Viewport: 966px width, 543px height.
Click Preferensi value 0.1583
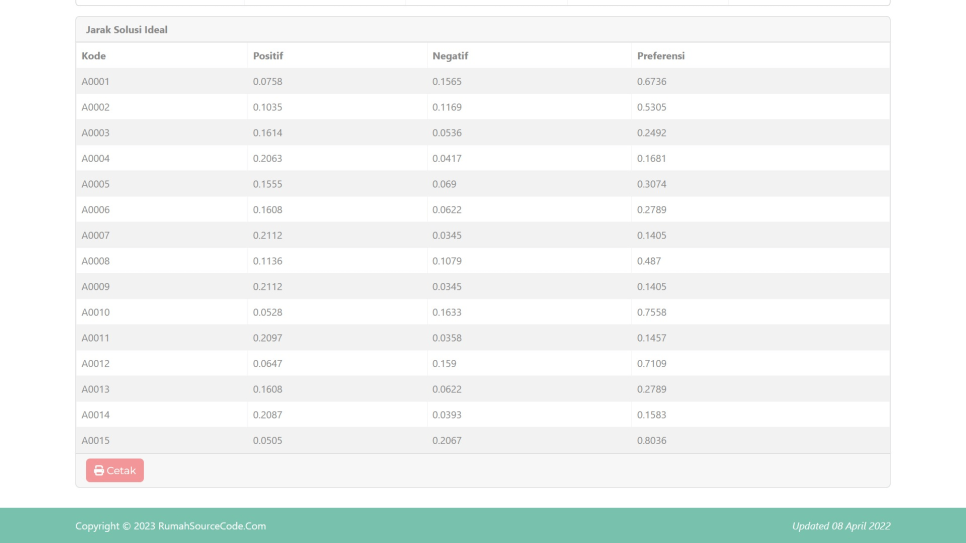[652, 415]
